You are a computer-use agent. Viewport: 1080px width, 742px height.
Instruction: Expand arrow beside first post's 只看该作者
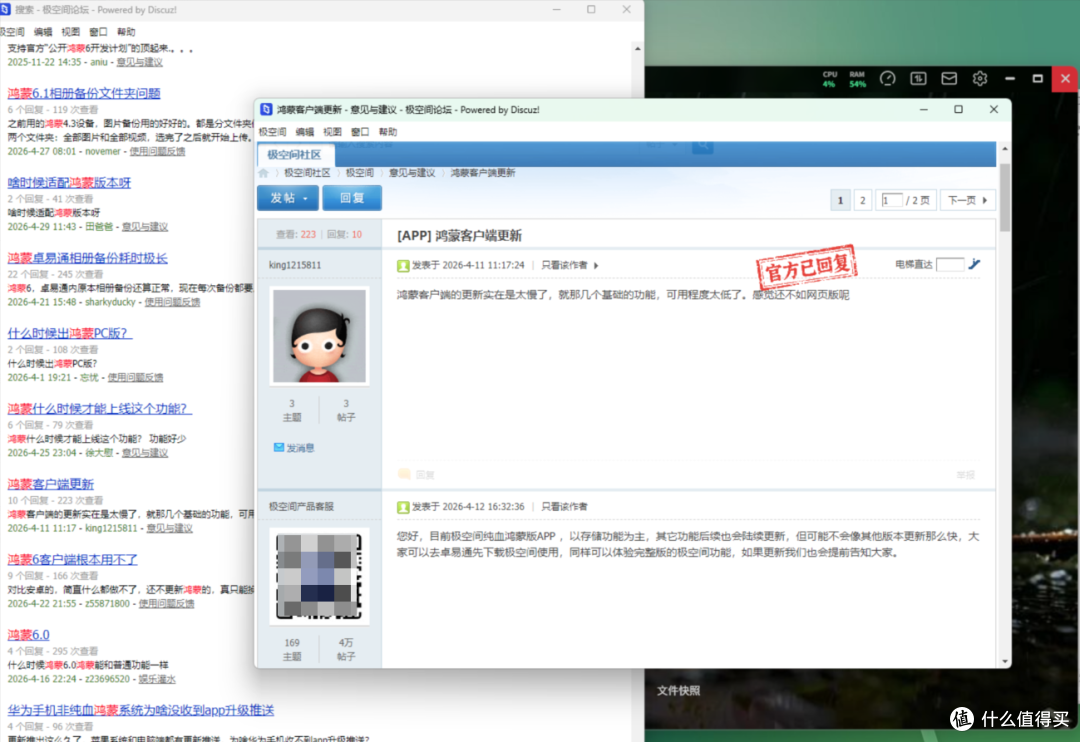pyautogui.click(x=596, y=265)
